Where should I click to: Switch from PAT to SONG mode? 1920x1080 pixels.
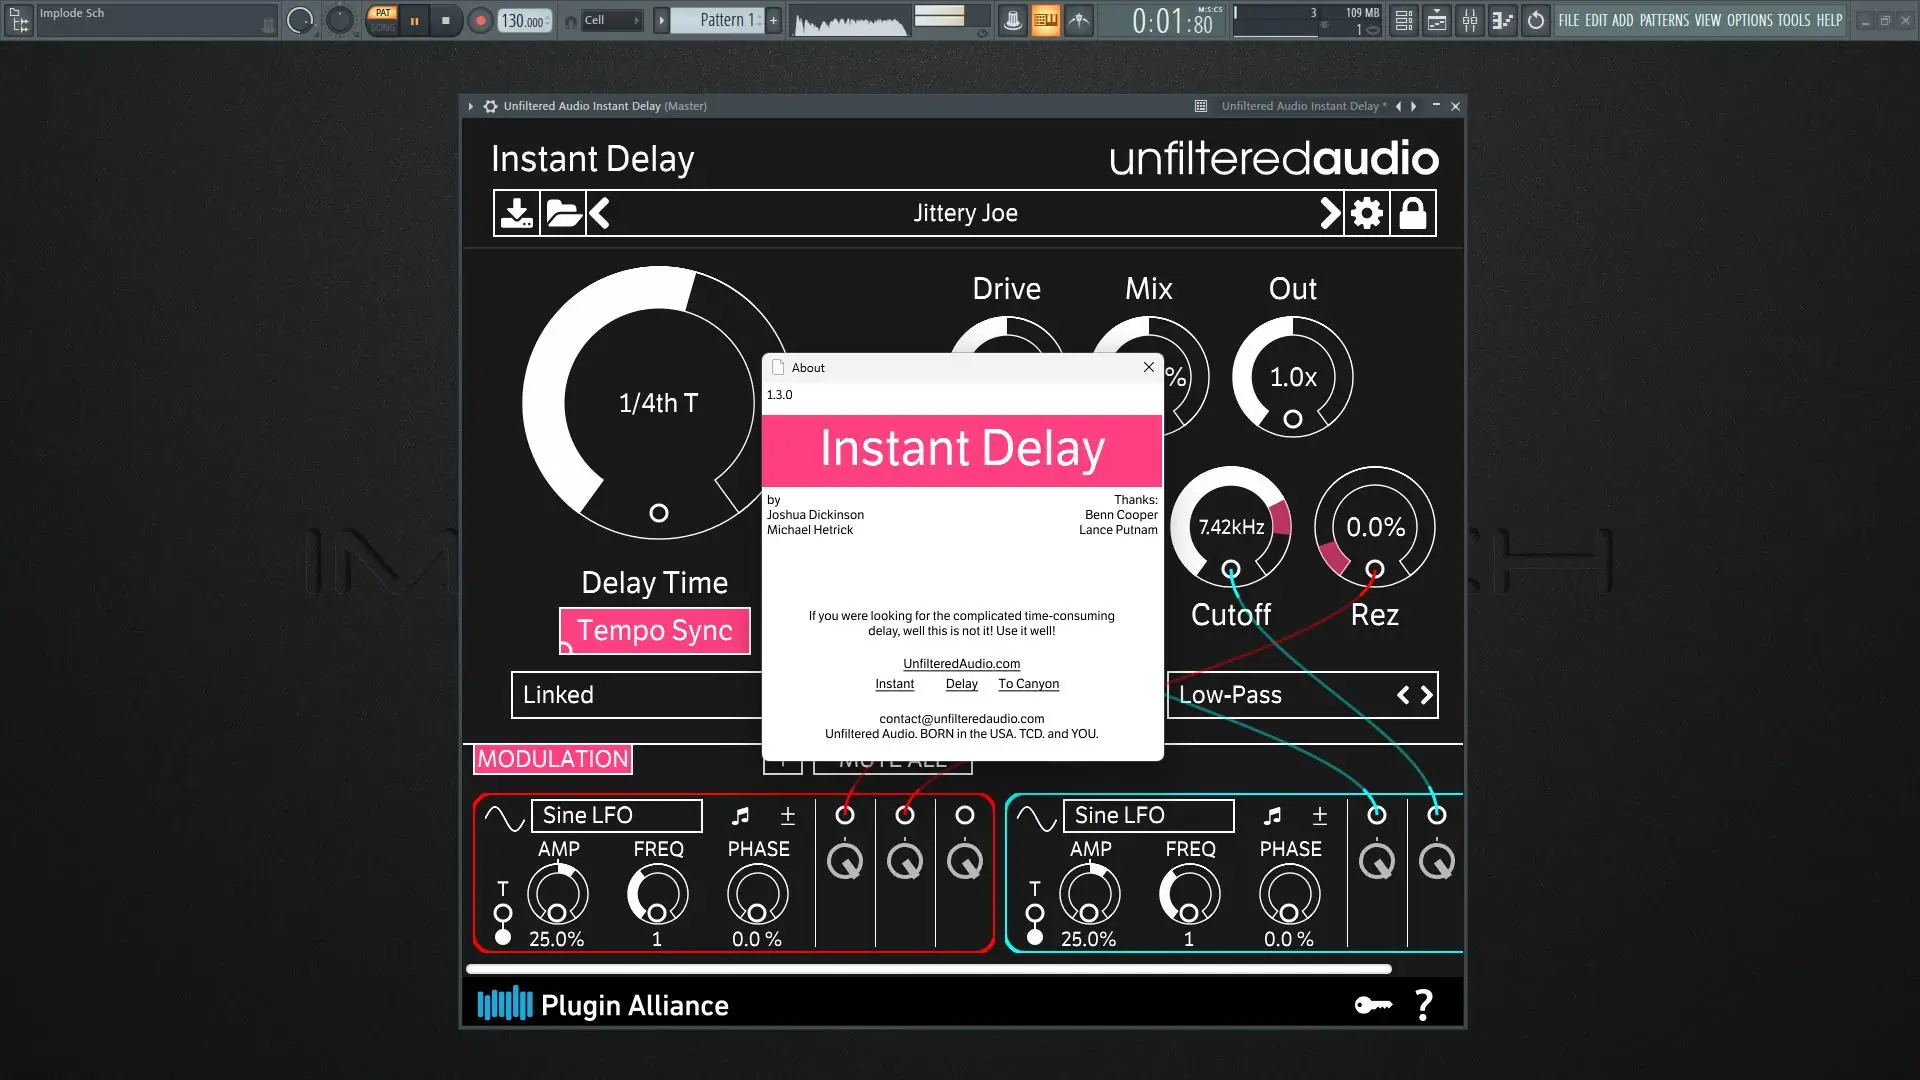(x=383, y=25)
